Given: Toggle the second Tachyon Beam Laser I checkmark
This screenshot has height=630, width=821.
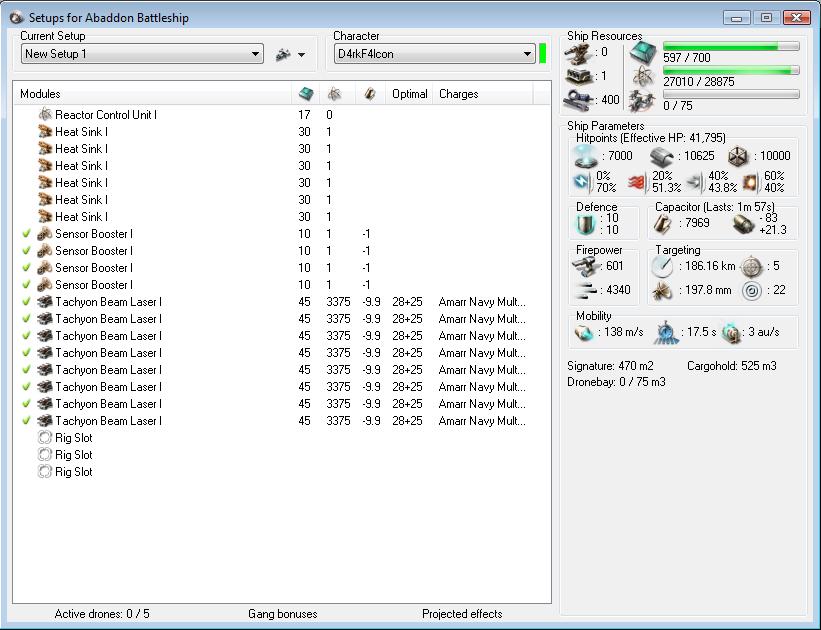Looking at the screenshot, I should click(x=26, y=319).
